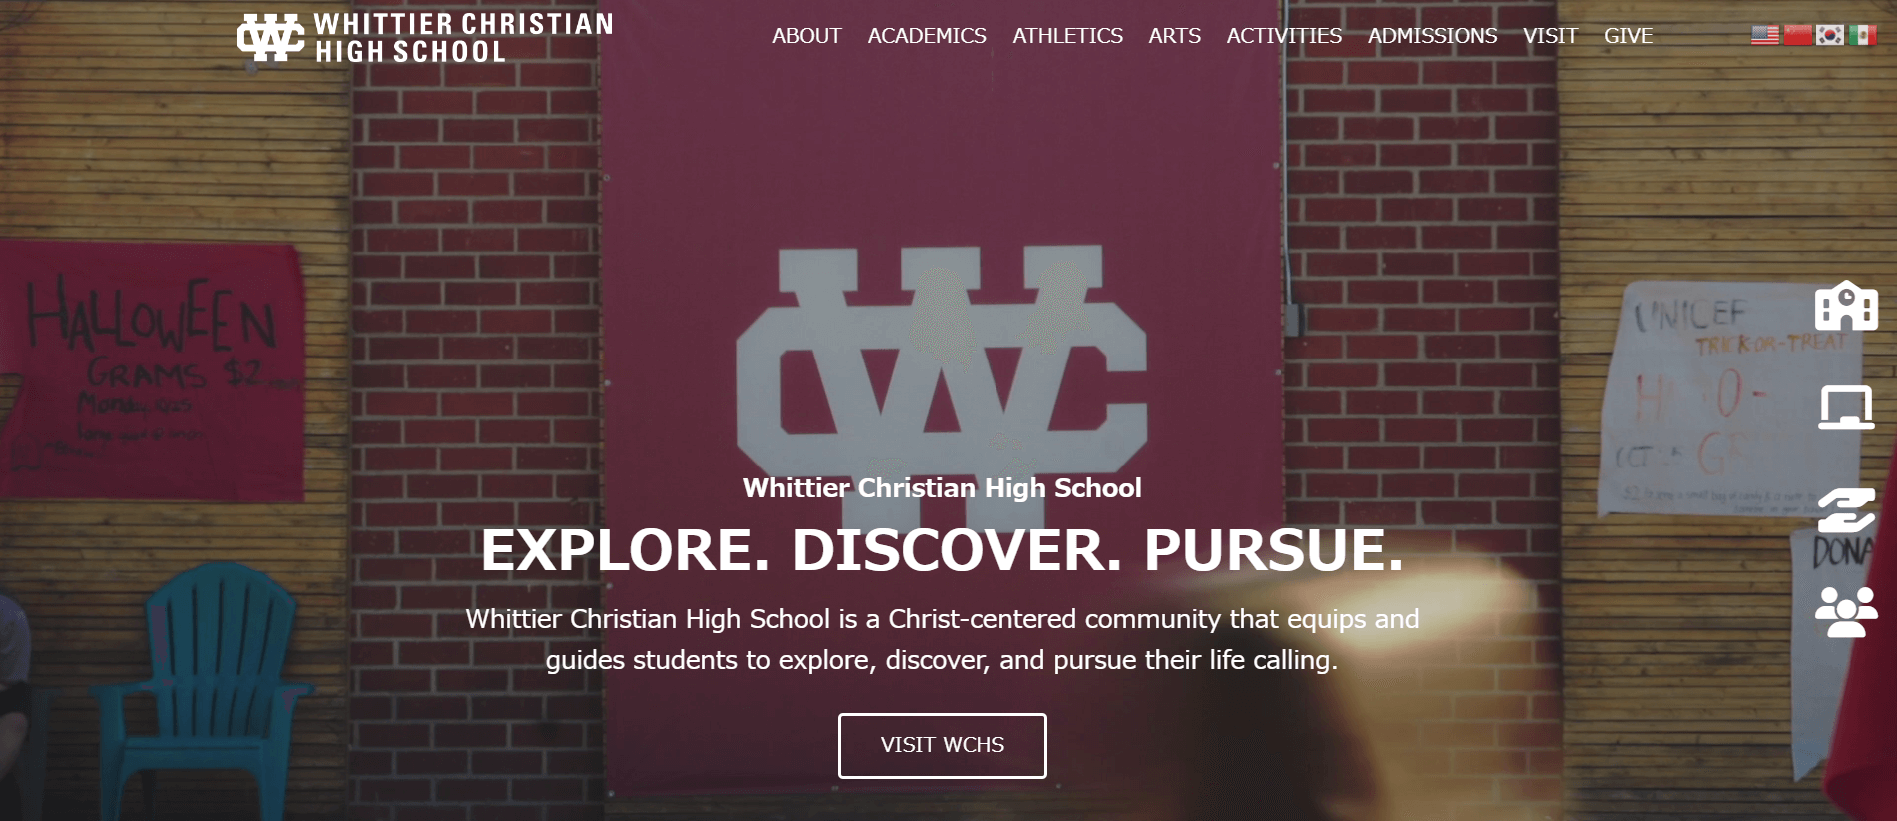Open the ACADEMICS menu
The image size is (1897, 821).
pos(927,36)
